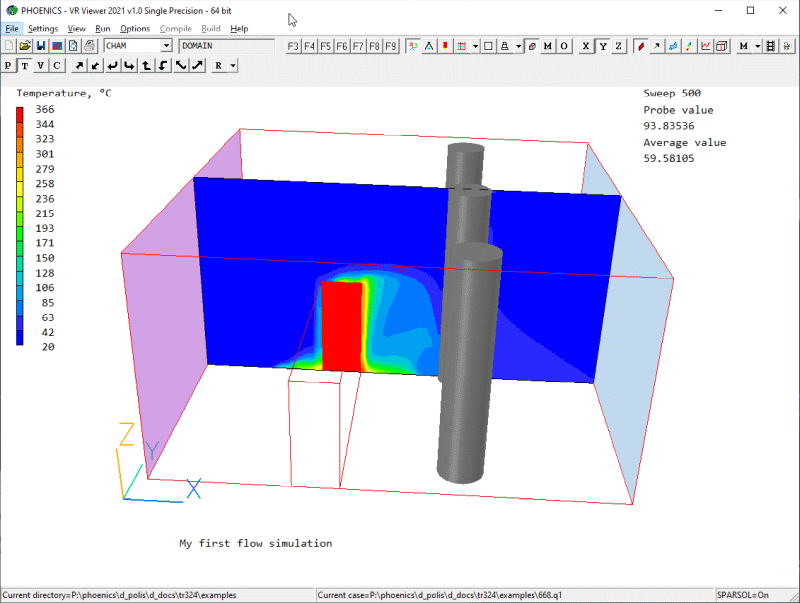Open the Settings menu
The image size is (800, 603).
coord(43,29)
